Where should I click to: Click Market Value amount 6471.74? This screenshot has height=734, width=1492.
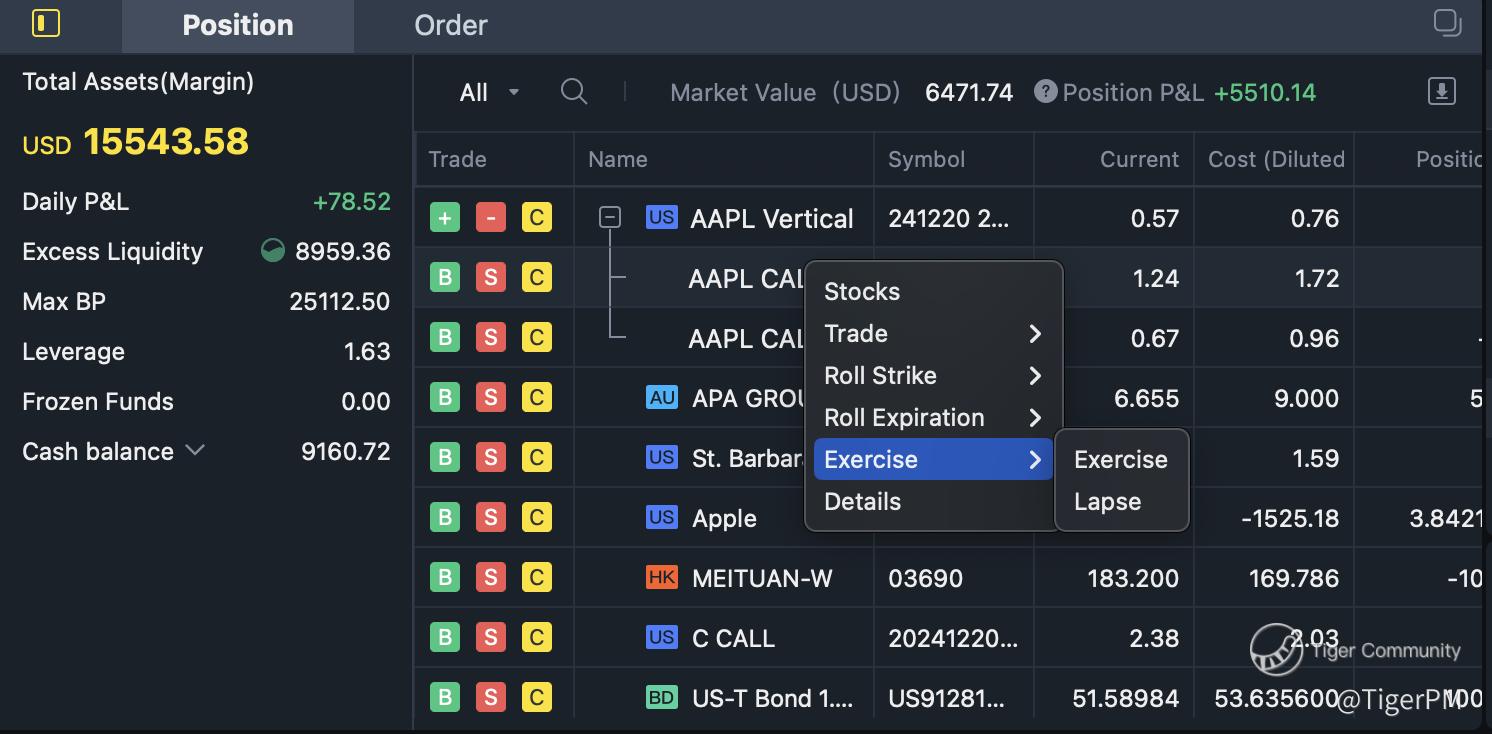coord(969,93)
